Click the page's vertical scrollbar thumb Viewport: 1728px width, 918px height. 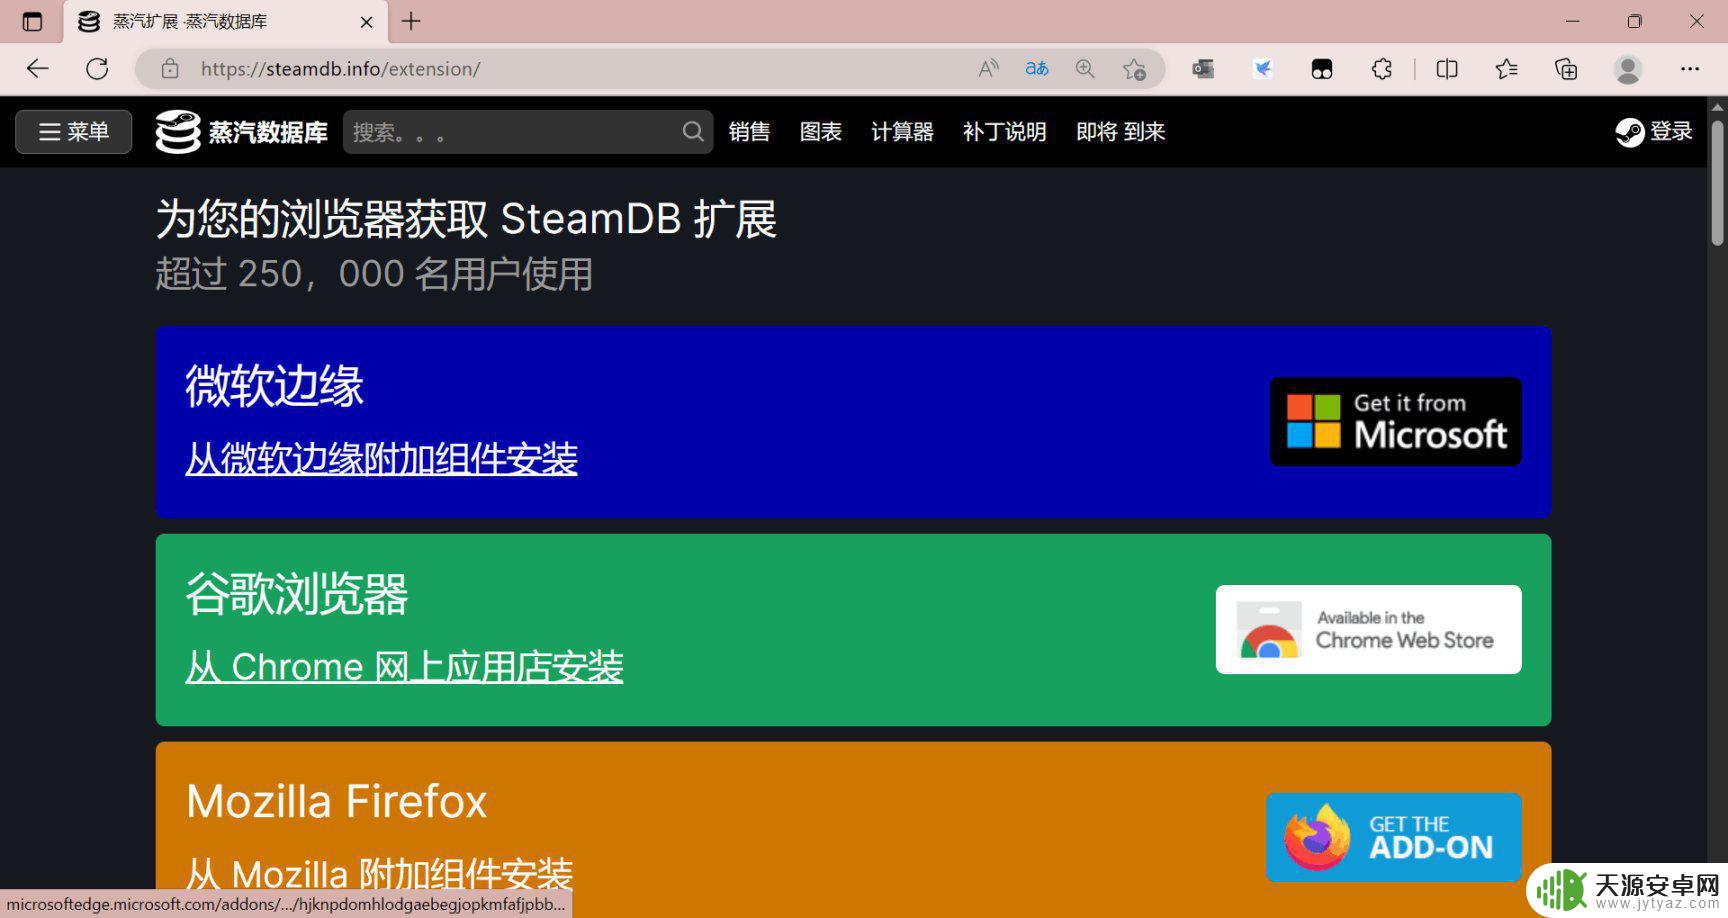click(x=1717, y=182)
